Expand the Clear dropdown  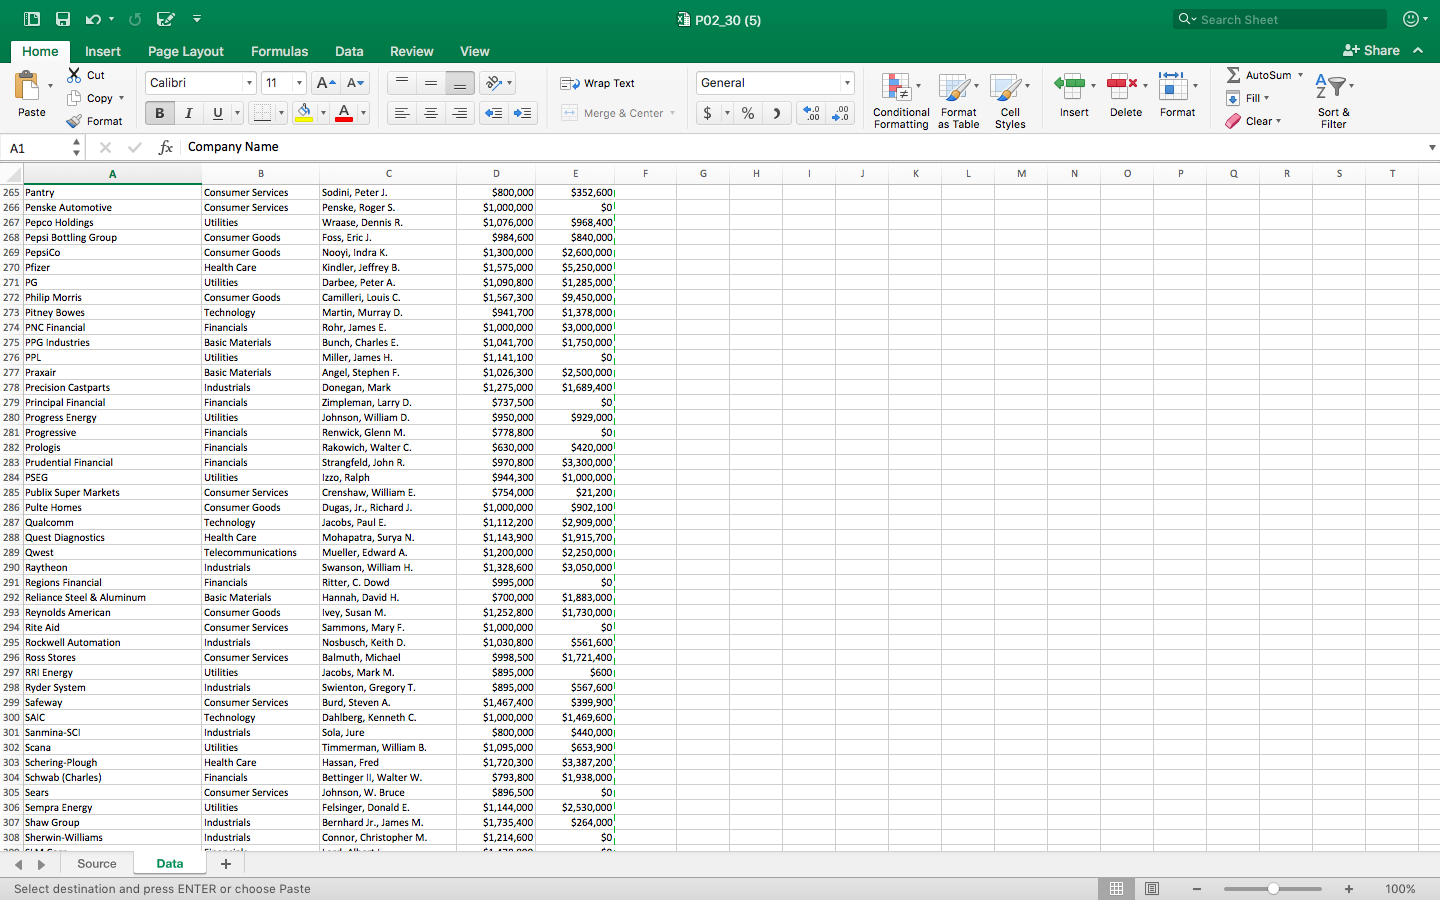1278,121
